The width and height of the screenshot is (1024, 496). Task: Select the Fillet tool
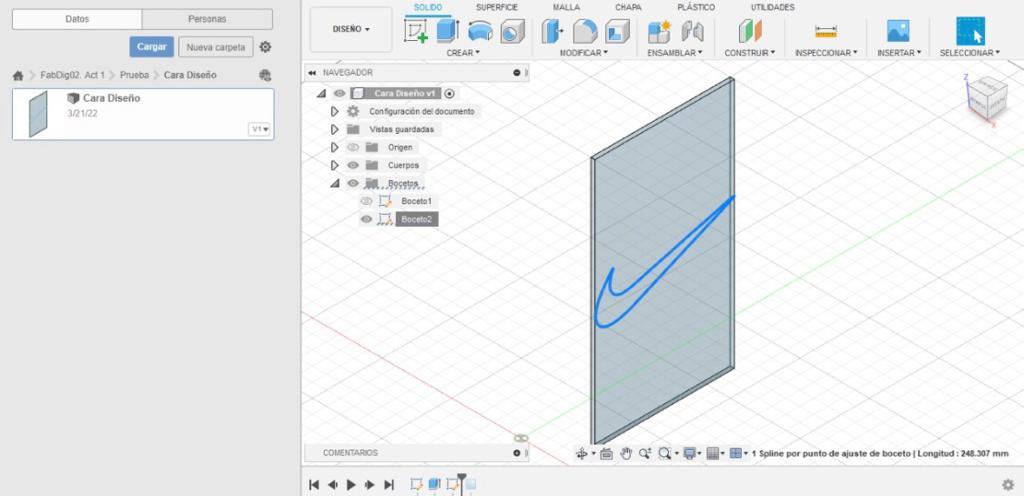click(585, 31)
